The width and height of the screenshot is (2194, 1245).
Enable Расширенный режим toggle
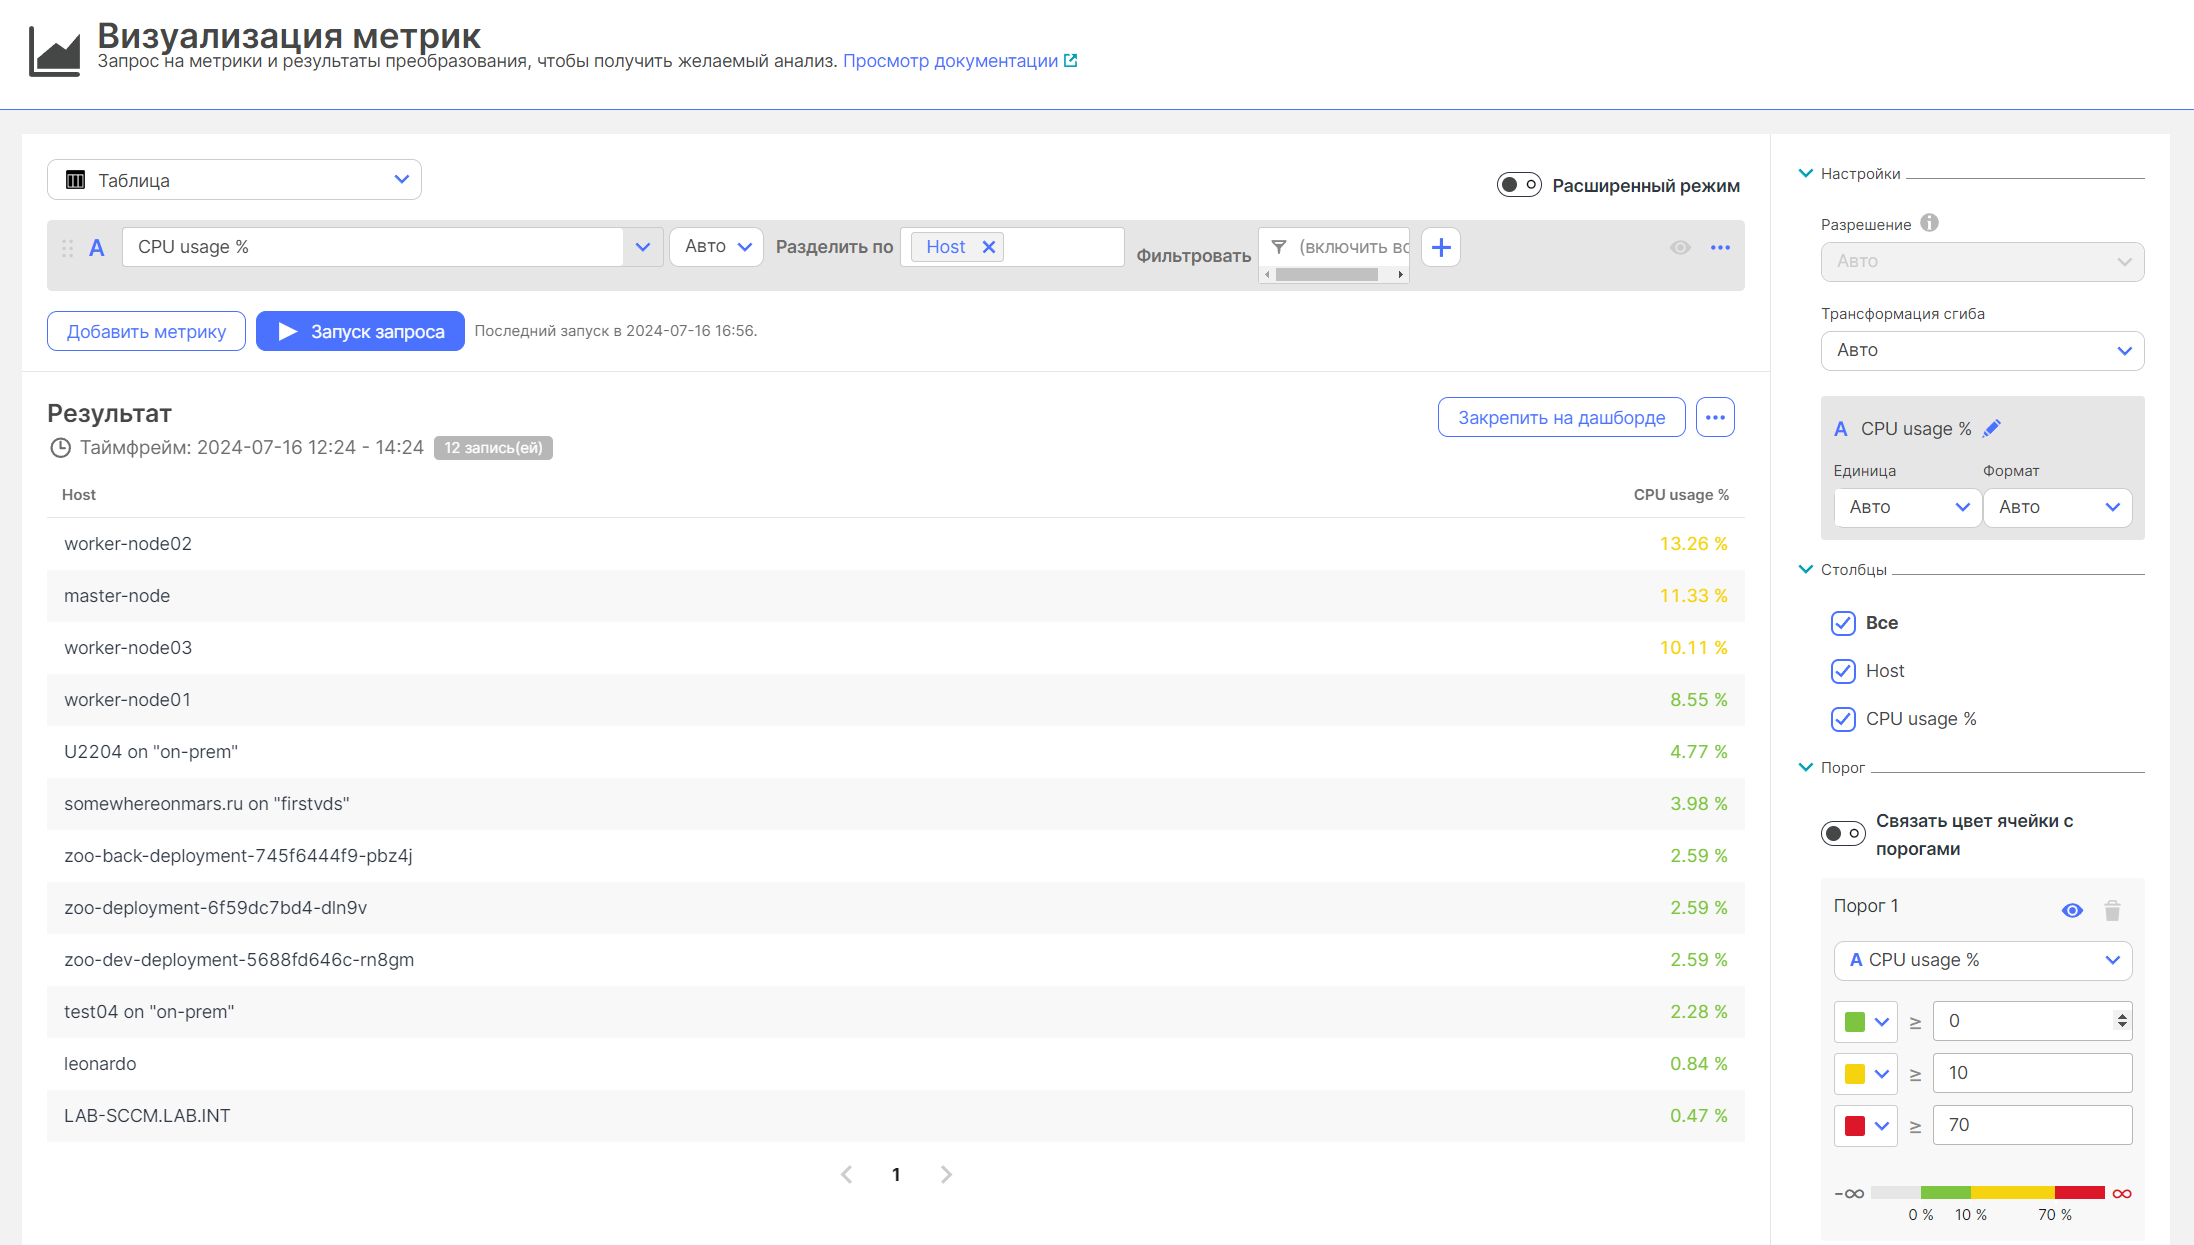[1518, 185]
